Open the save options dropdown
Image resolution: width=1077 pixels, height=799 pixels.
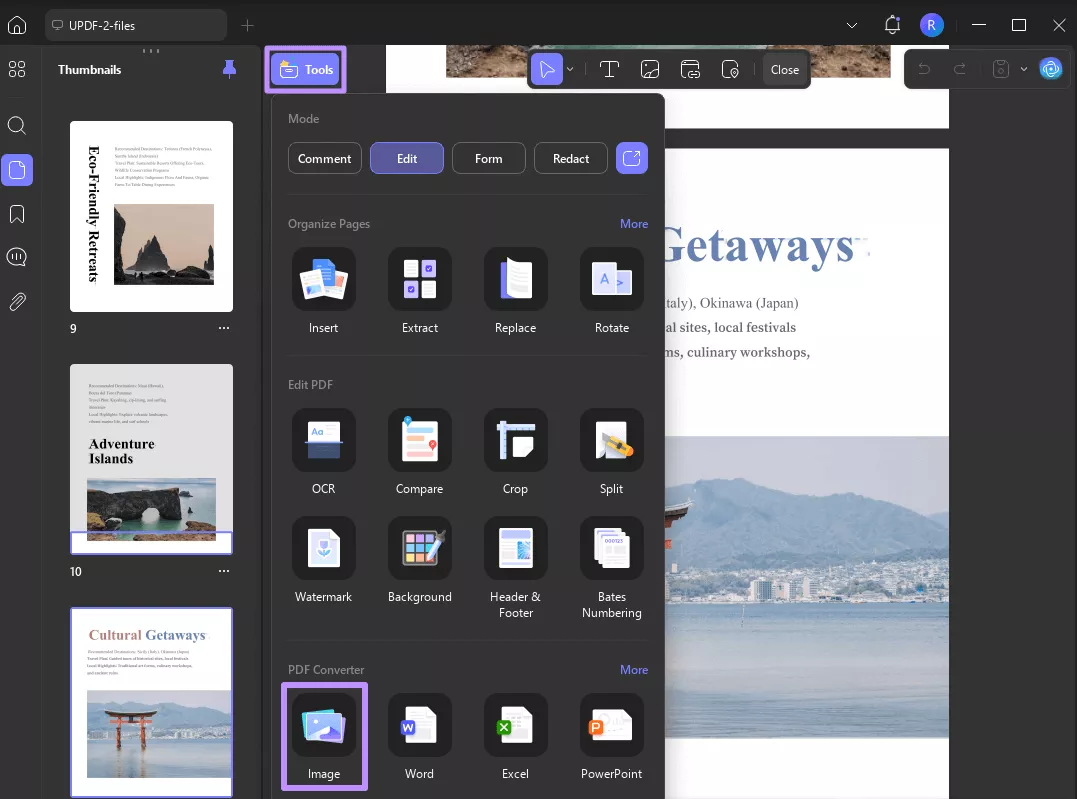click(x=1023, y=68)
